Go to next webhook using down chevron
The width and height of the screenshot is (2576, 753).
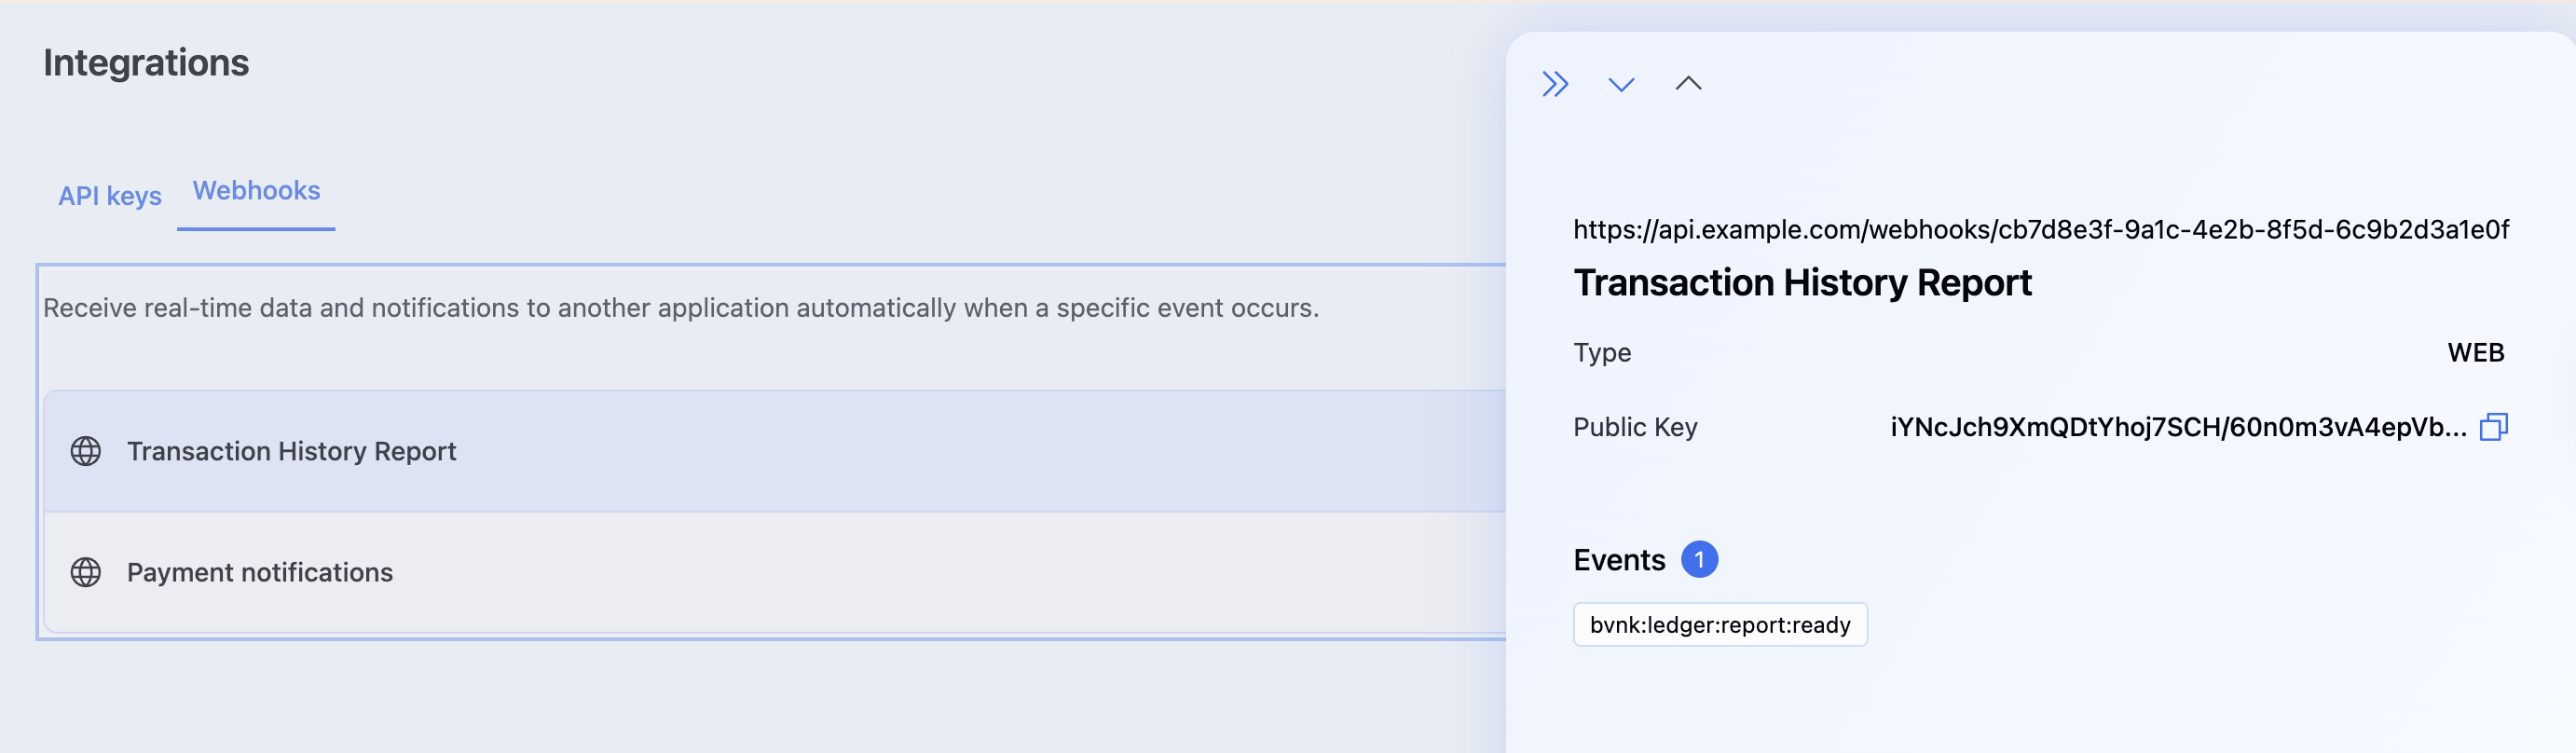pyautogui.click(x=1621, y=84)
